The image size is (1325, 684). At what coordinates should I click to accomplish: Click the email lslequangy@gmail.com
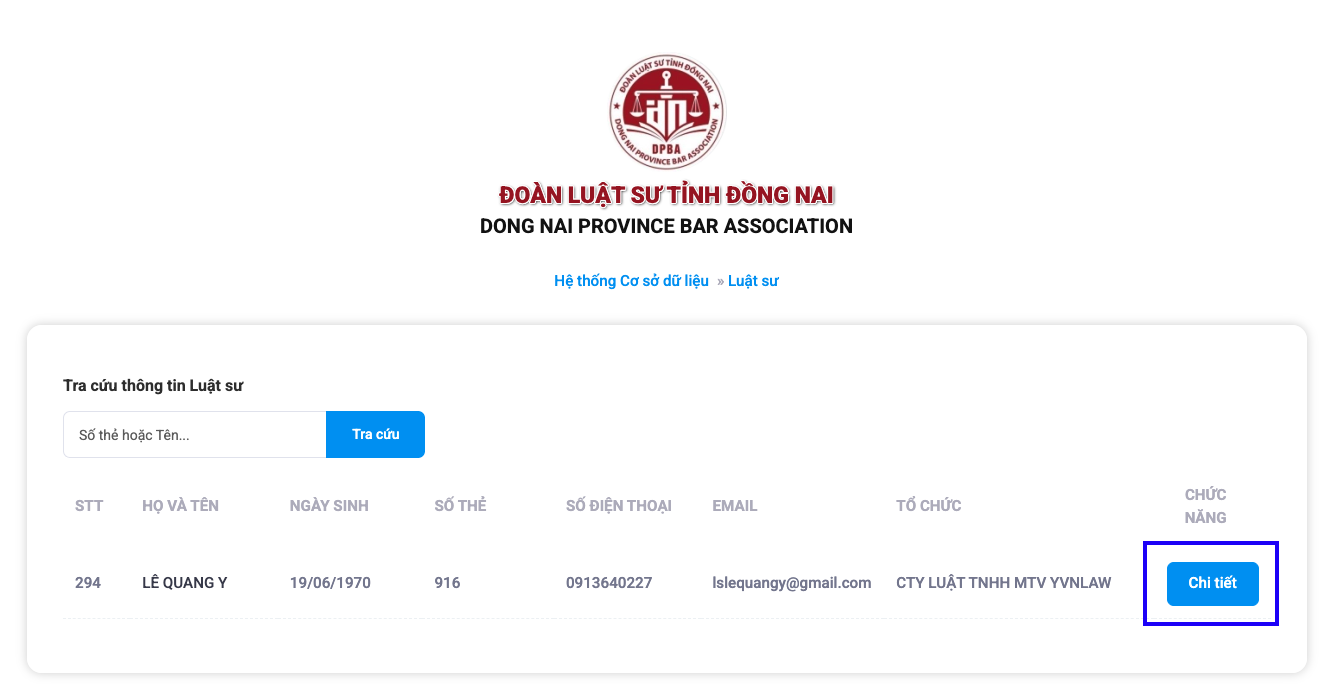(x=790, y=582)
